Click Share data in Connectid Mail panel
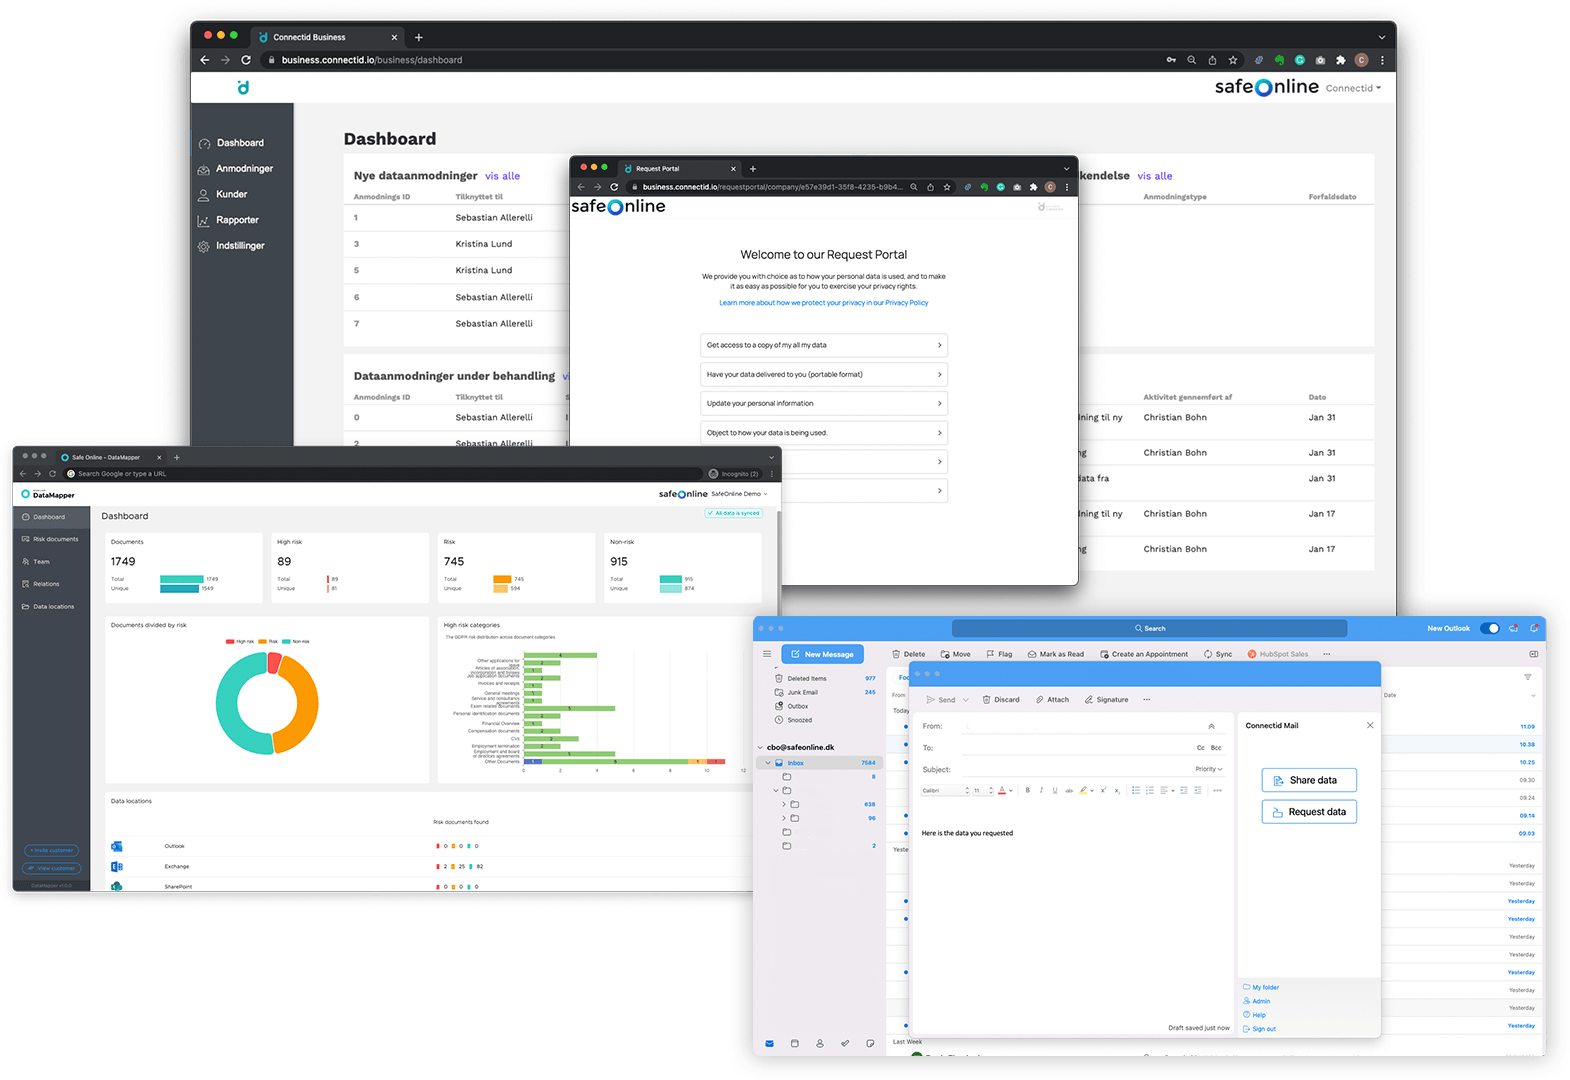Viewport: 1570px width, 1080px height. pos(1309,780)
